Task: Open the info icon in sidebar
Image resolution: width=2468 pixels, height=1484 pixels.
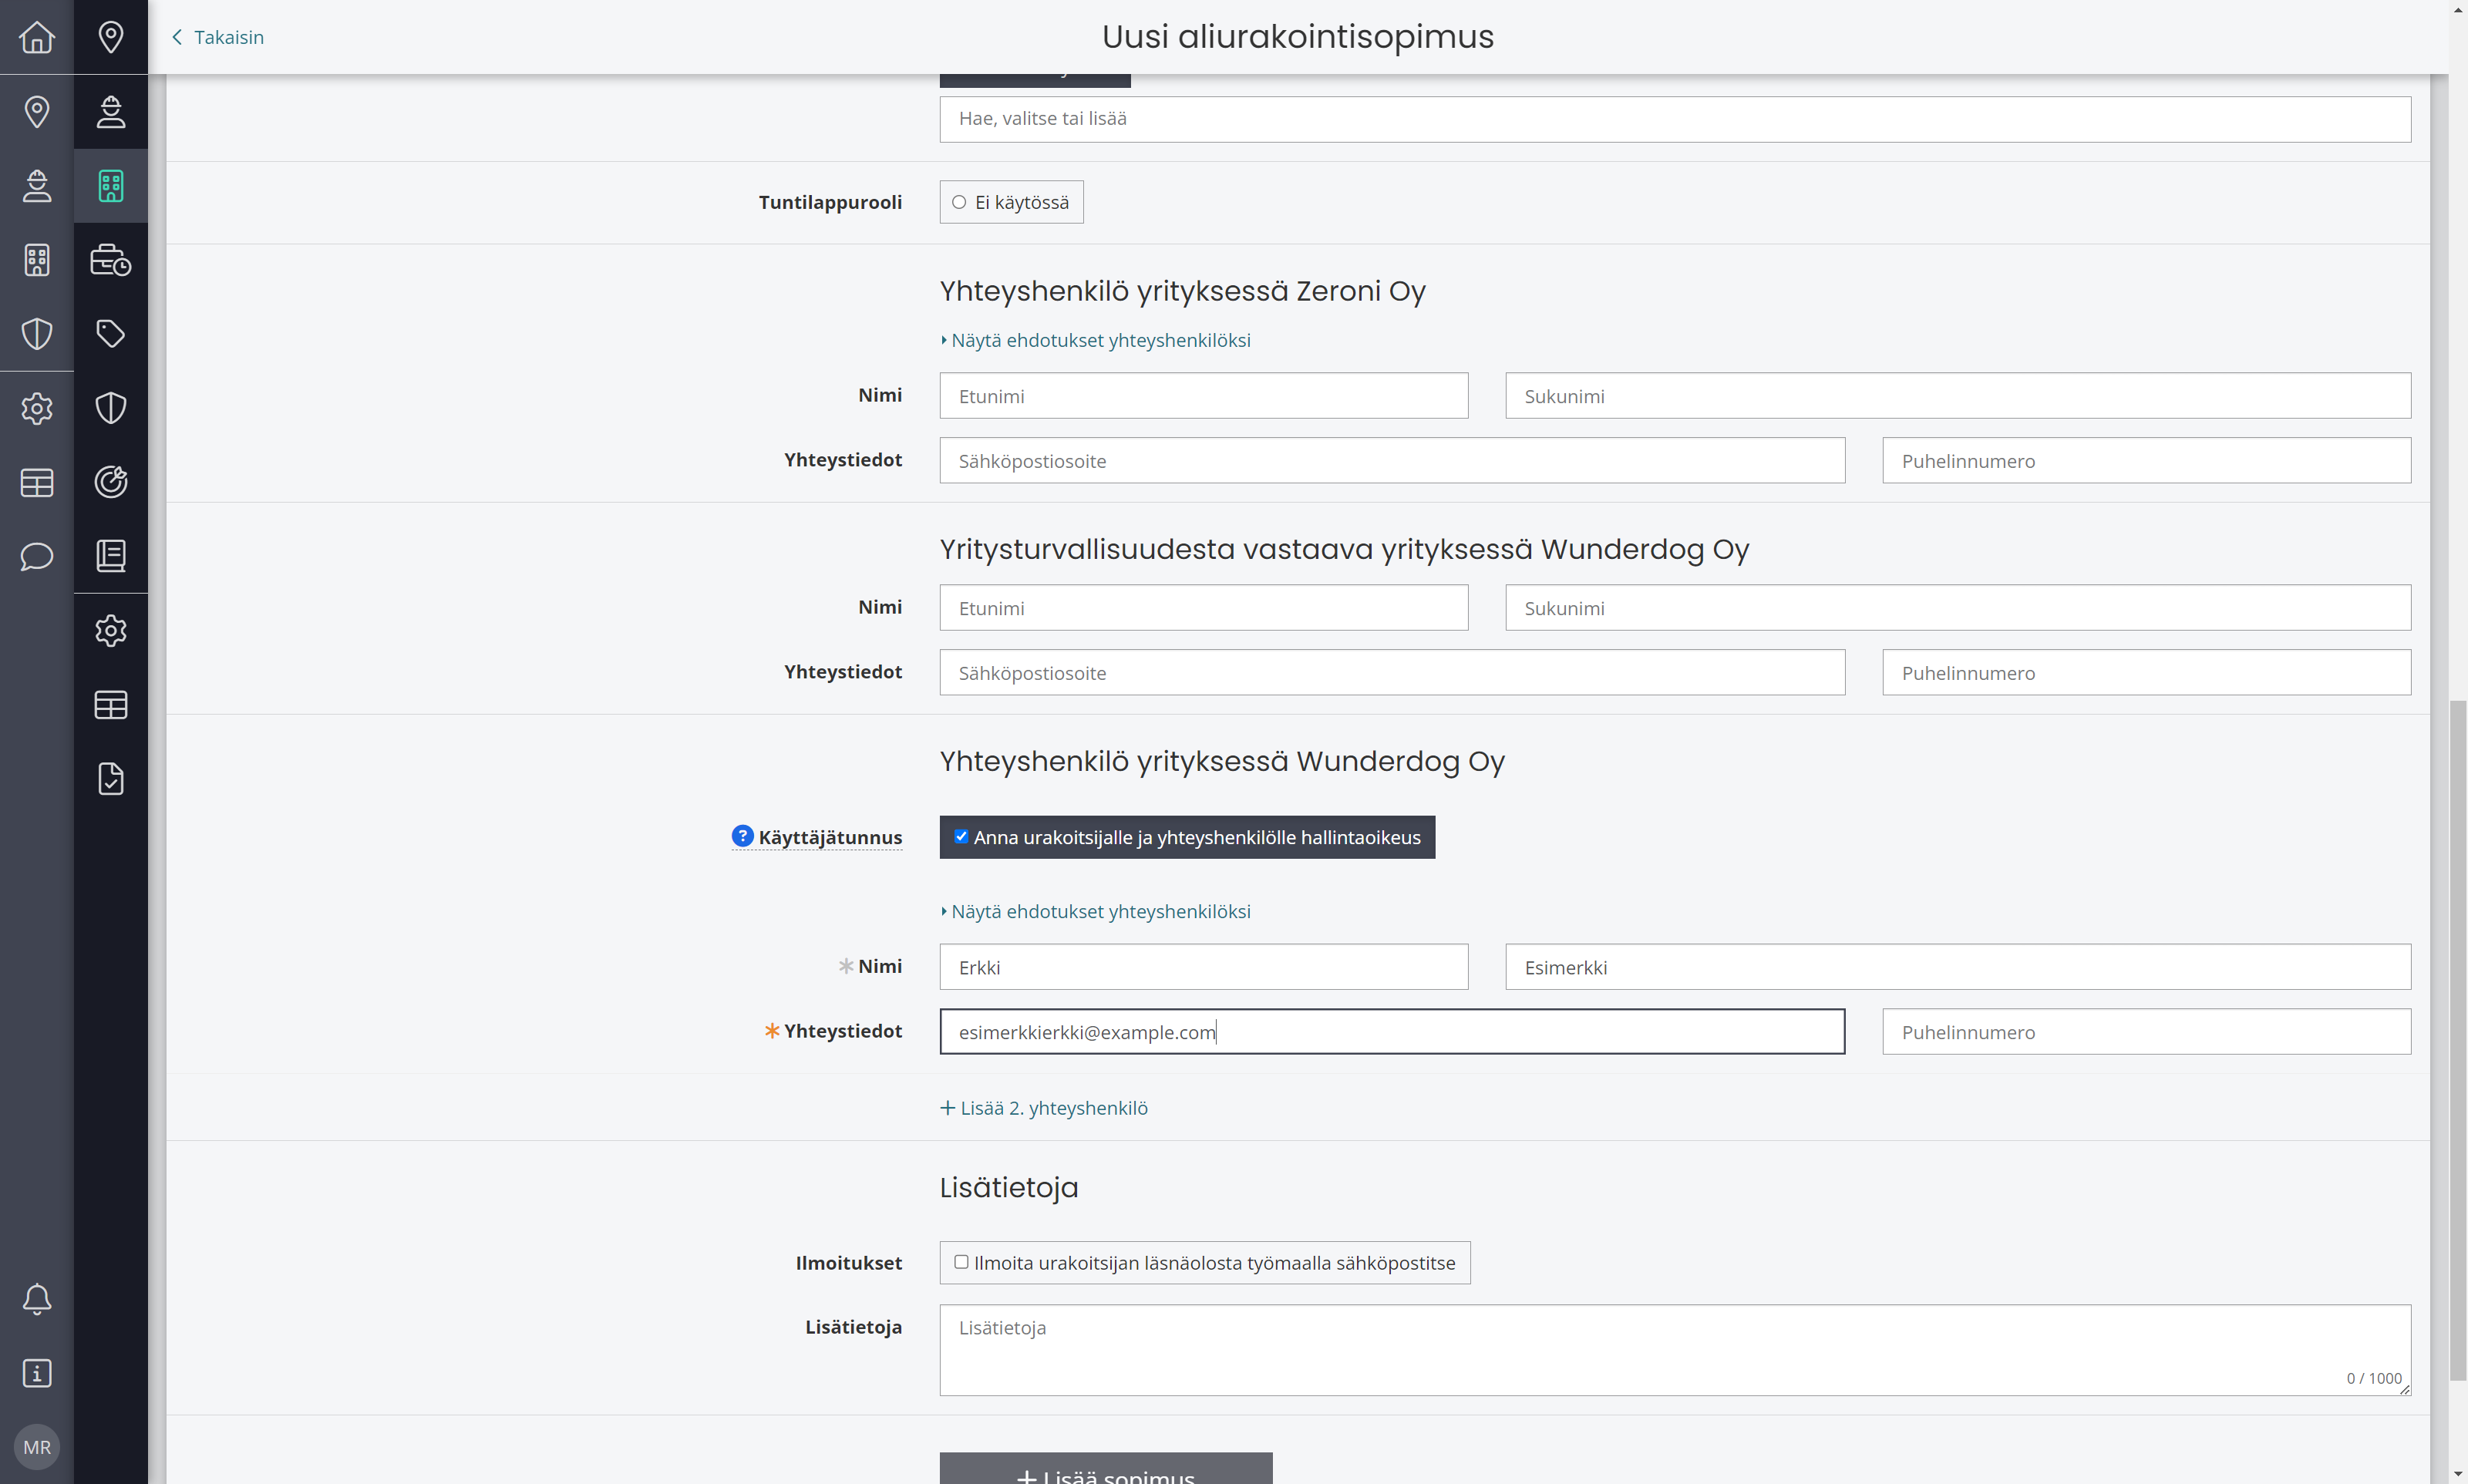Action: point(37,1373)
